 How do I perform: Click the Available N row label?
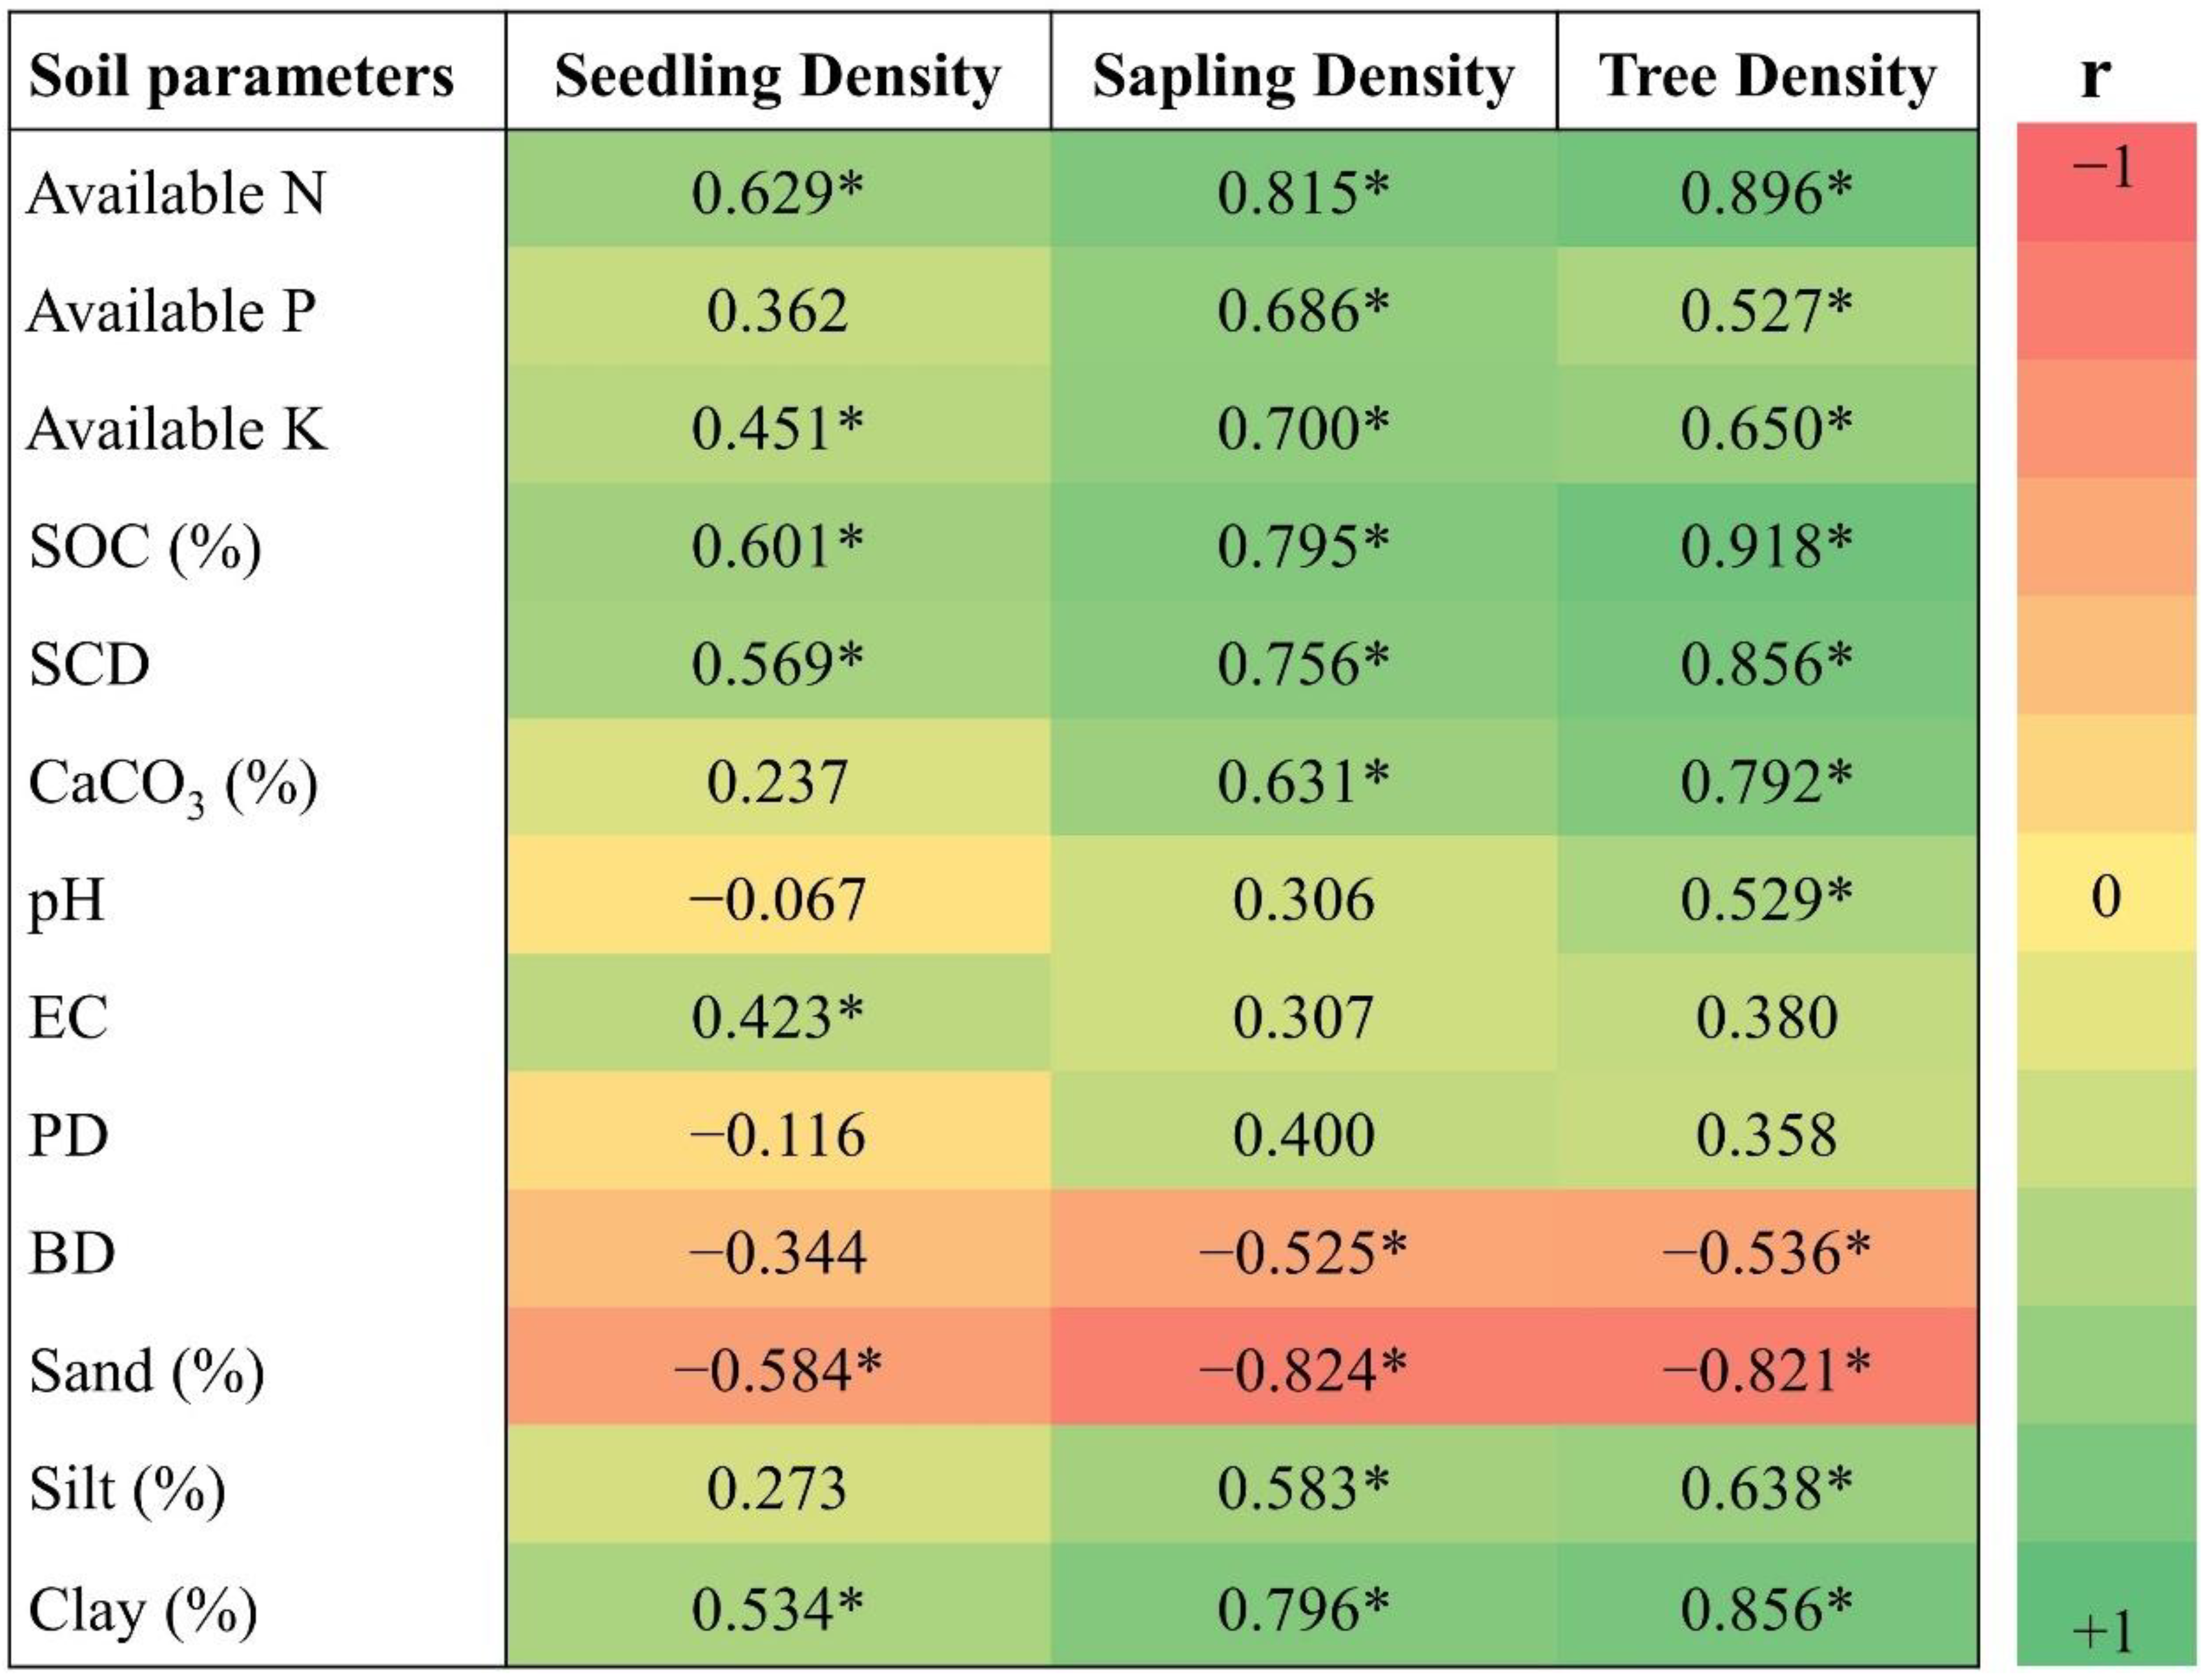click(177, 192)
